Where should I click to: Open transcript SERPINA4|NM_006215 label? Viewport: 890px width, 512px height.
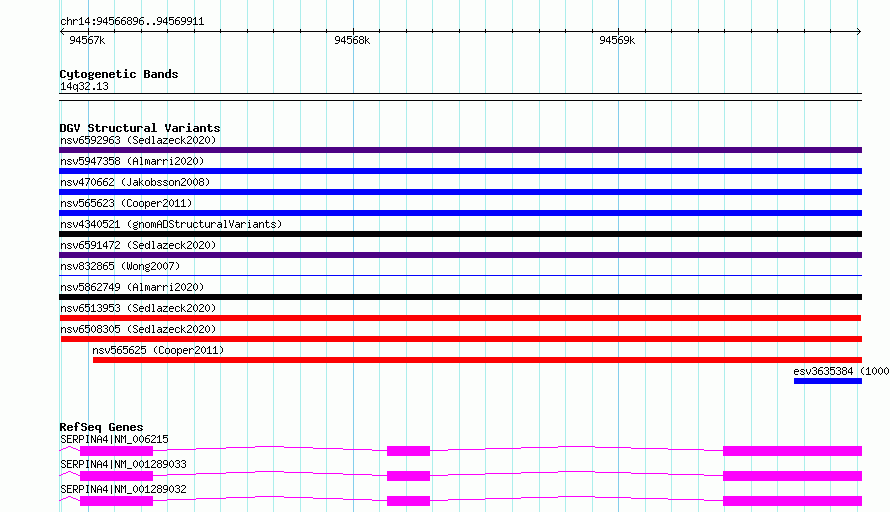coord(114,439)
